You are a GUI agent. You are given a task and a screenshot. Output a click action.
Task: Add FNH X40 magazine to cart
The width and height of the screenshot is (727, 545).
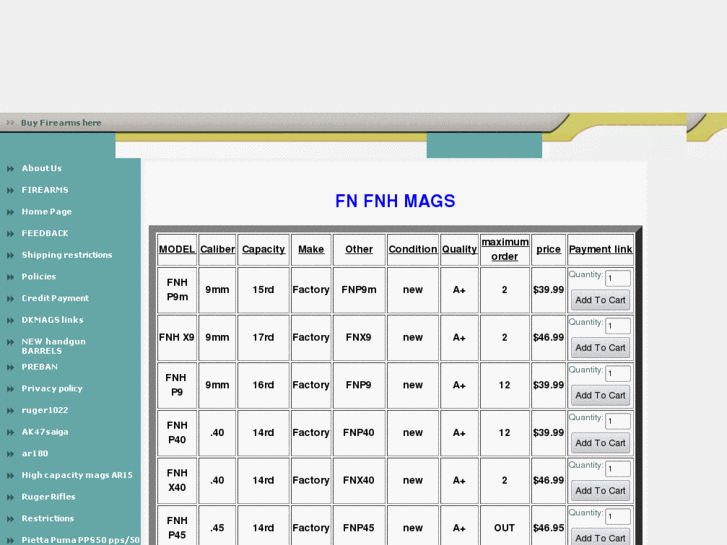[600, 491]
